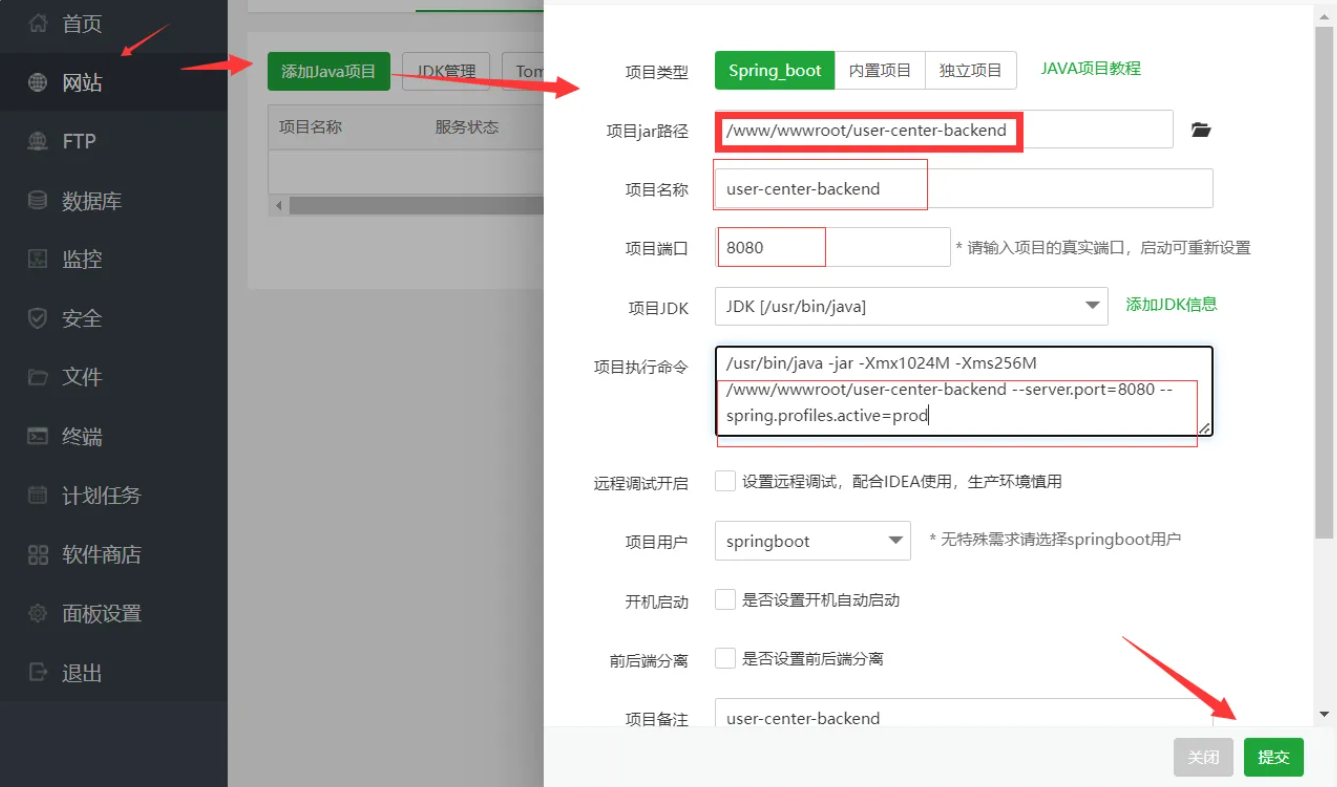Click the 设置远程调试 hint text
Screen dimensions: 1337x787
[902, 481]
